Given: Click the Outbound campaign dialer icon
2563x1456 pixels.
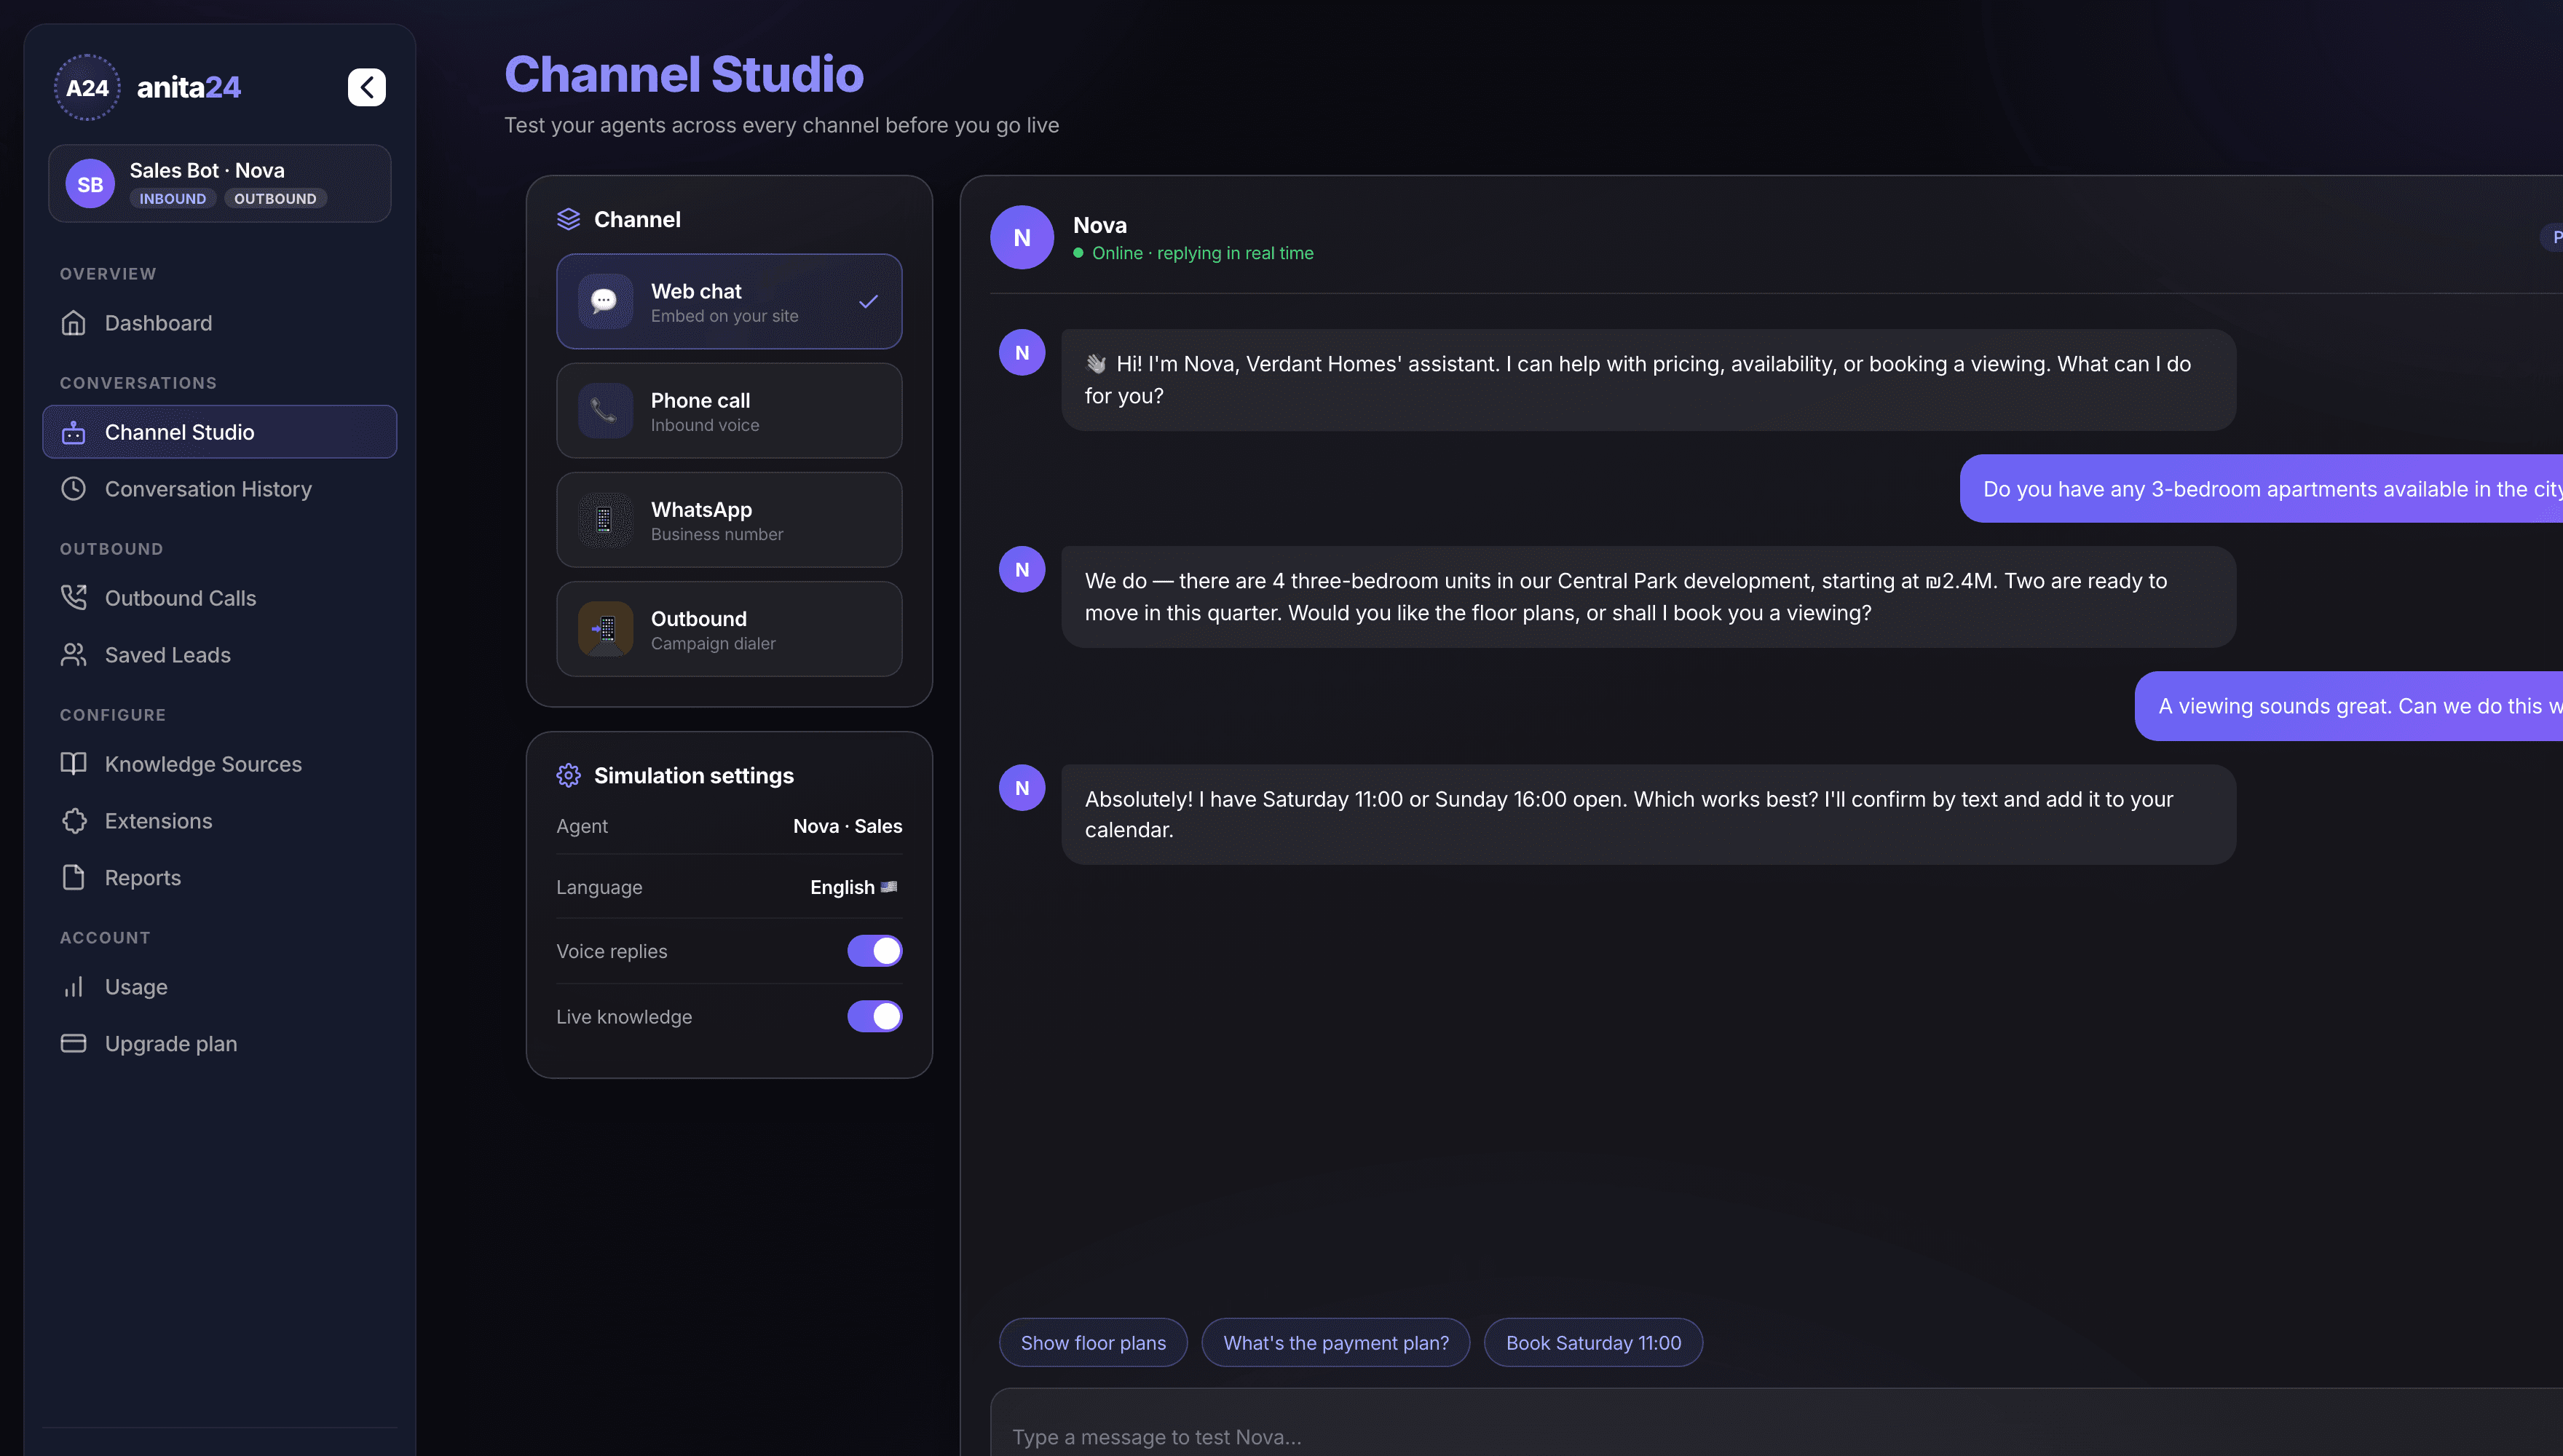Looking at the screenshot, I should pos(605,629).
